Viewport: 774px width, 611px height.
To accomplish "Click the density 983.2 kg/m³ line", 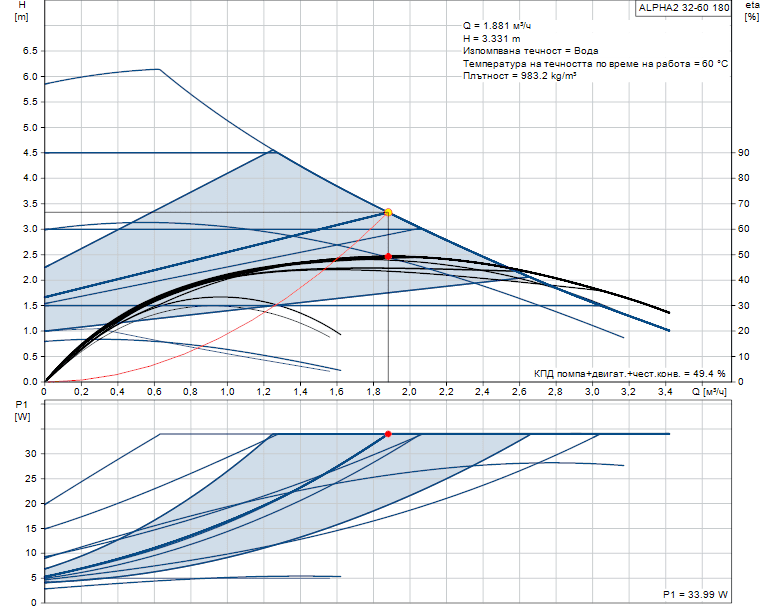I will pyautogui.click(x=520, y=75).
